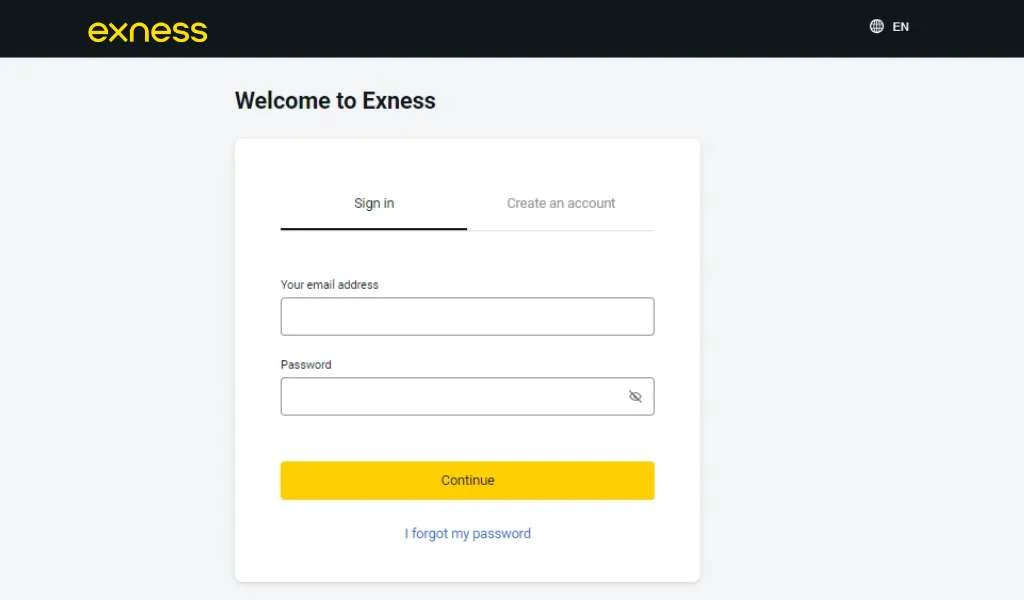Click the Your email address label
1024x600 pixels.
click(329, 284)
